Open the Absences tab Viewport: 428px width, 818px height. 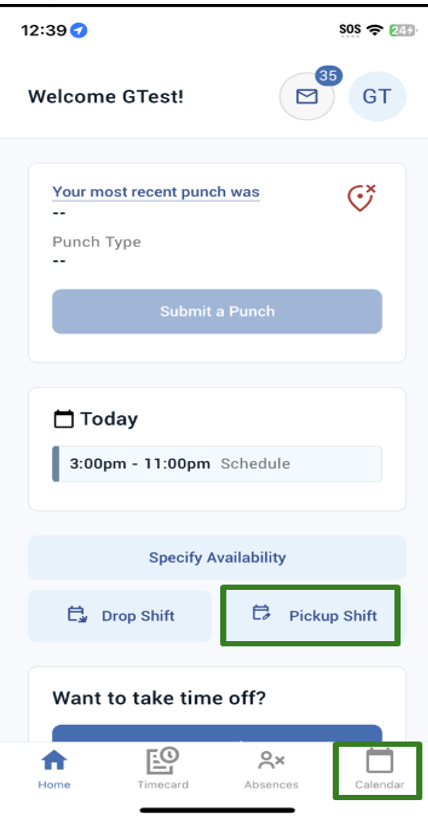pos(271,769)
